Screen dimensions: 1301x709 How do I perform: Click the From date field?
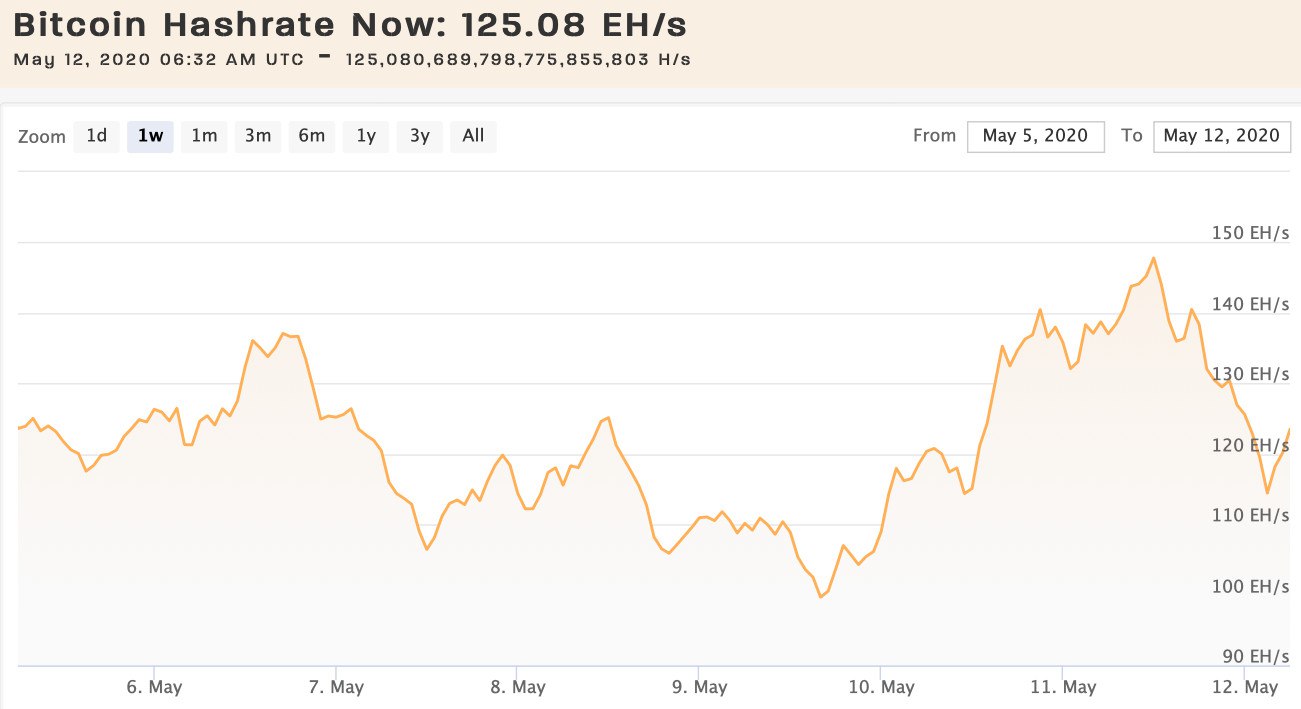click(1035, 136)
